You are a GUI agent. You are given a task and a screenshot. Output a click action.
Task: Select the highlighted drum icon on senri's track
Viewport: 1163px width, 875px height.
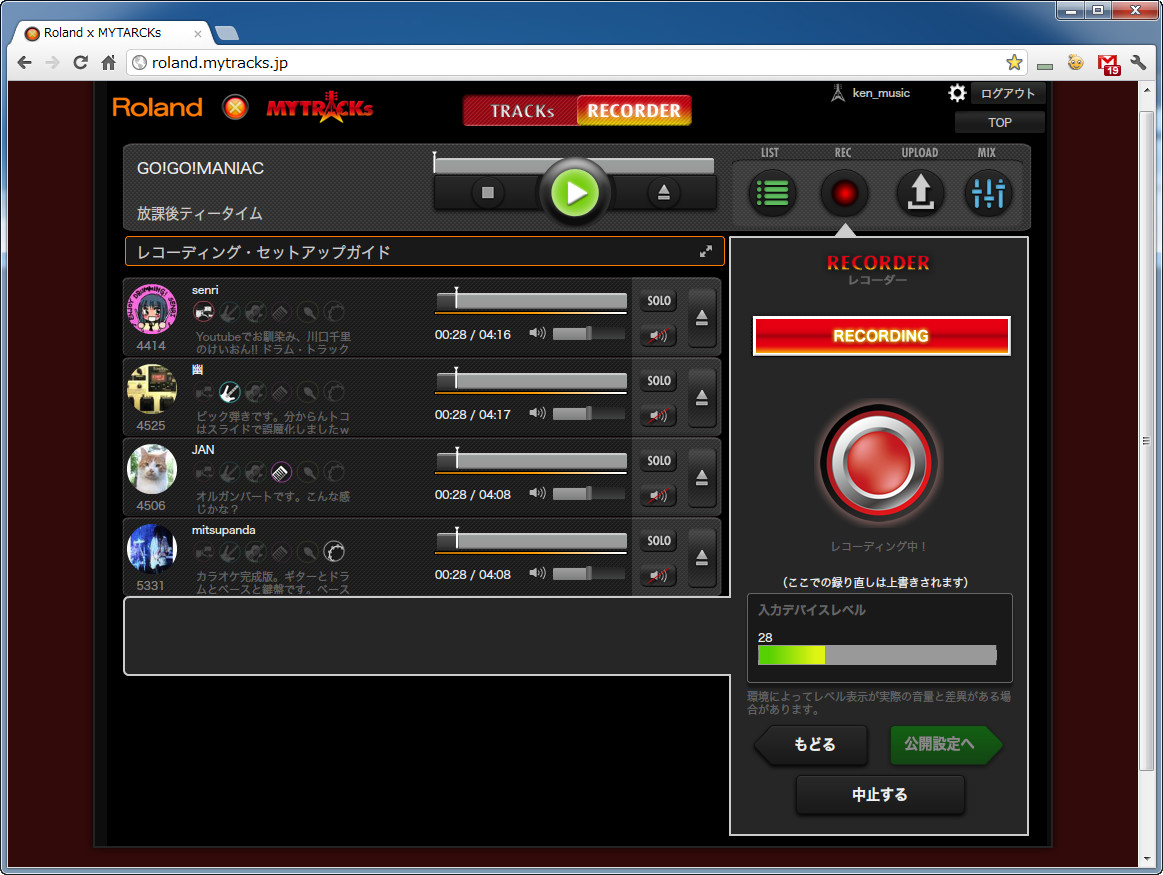pos(204,312)
